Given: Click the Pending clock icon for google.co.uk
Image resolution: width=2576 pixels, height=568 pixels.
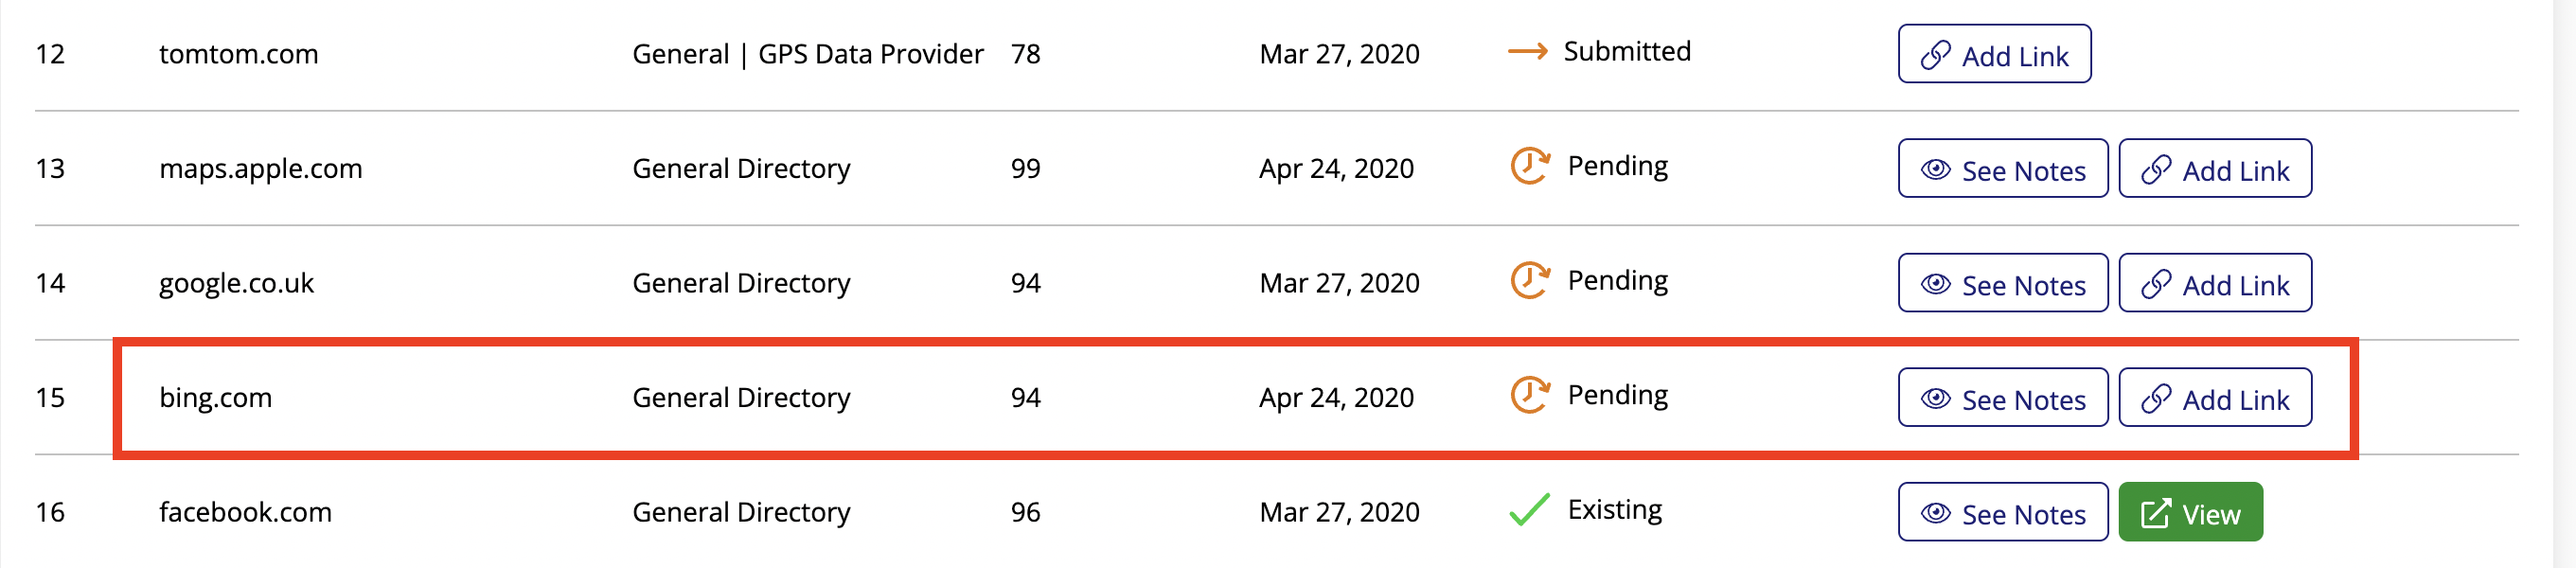Looking at the screenshot, I should coord(1529,281).
